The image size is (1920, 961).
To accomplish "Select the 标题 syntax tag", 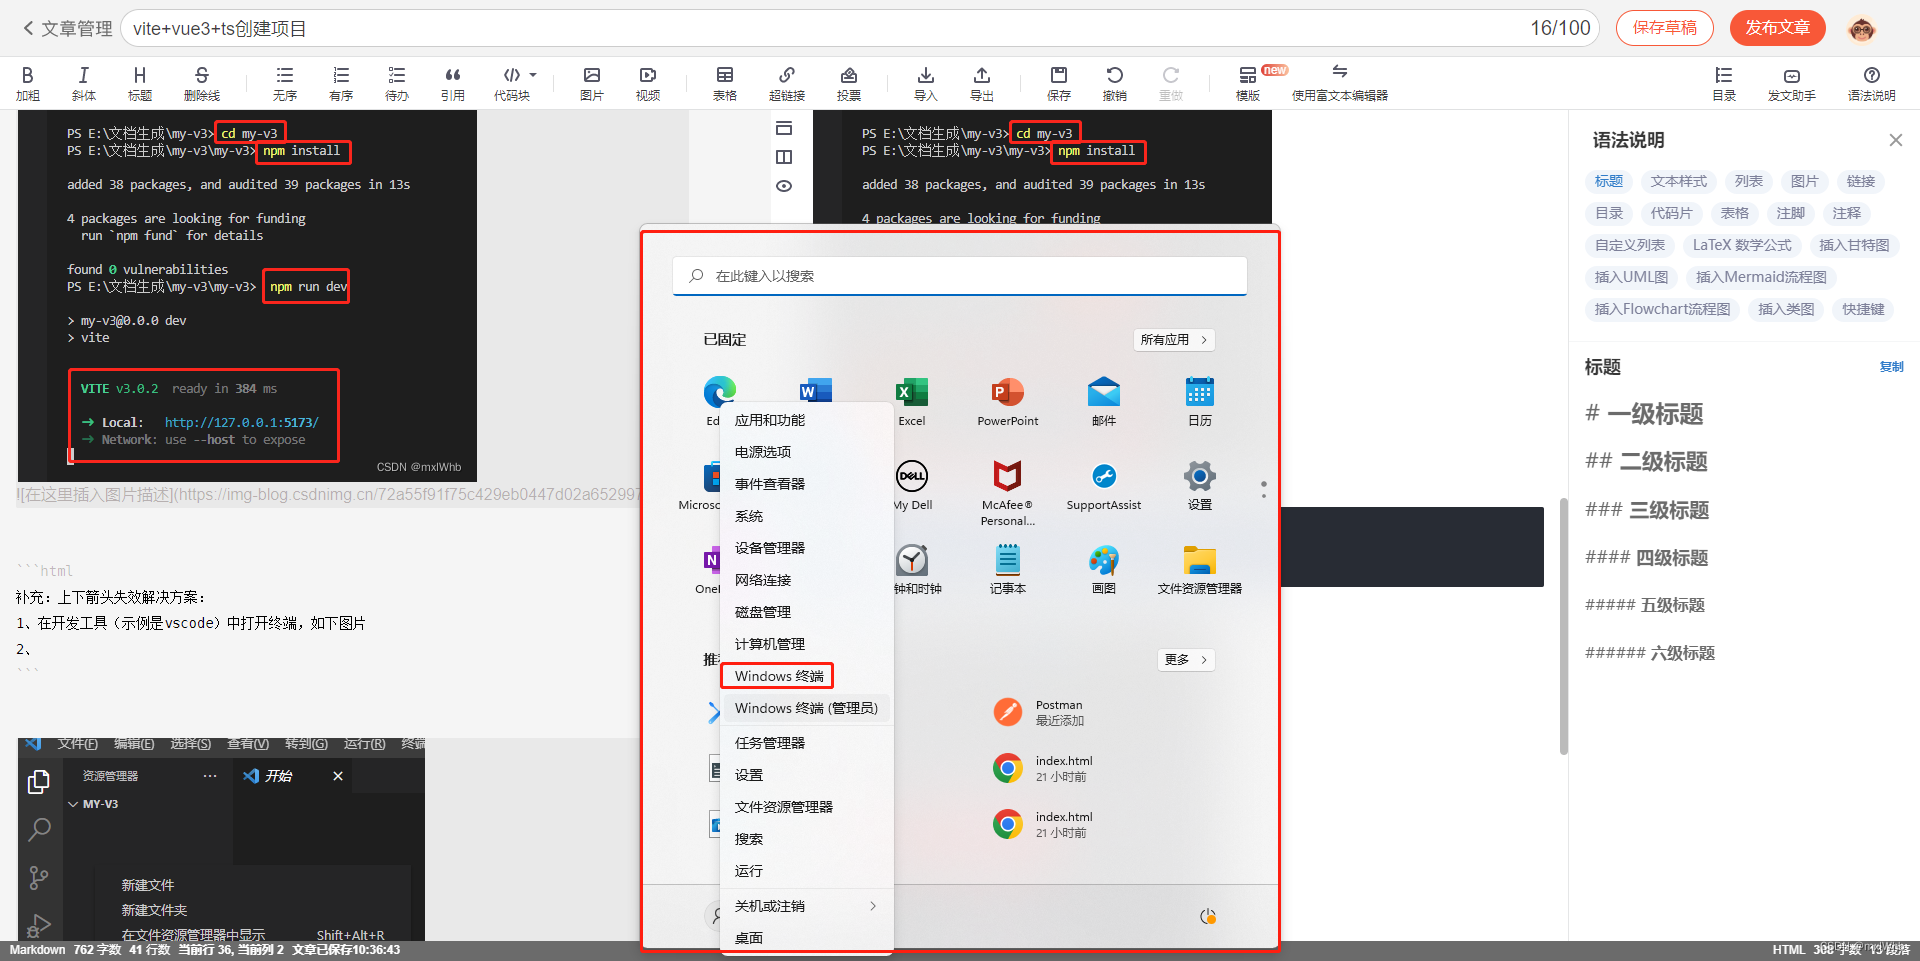I will point(1609,181).
